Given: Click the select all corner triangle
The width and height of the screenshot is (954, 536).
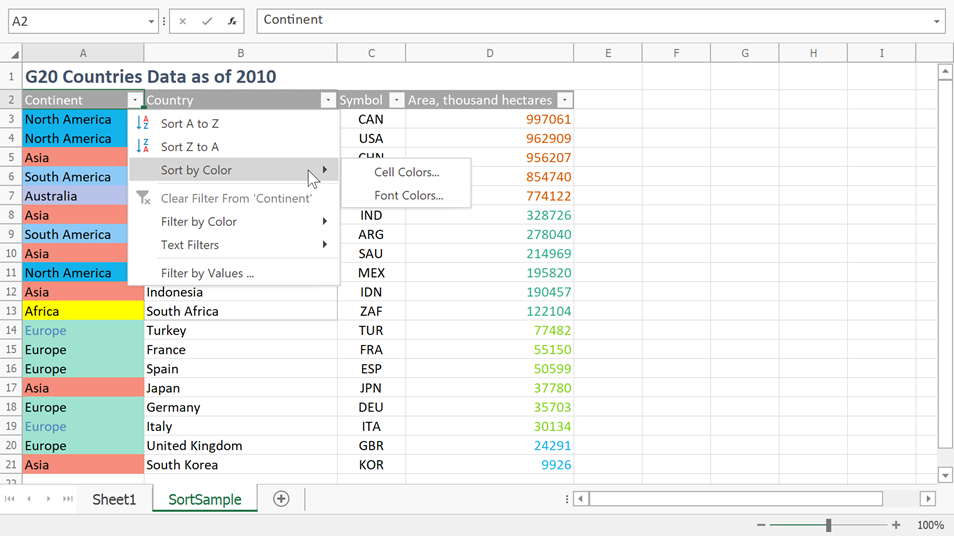Looking at the screenshot, I should 15,55.
